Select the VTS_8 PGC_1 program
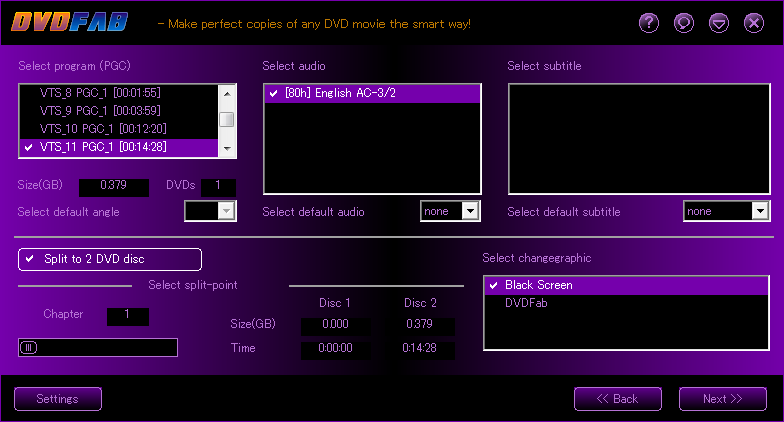 (x=119, y=93)
